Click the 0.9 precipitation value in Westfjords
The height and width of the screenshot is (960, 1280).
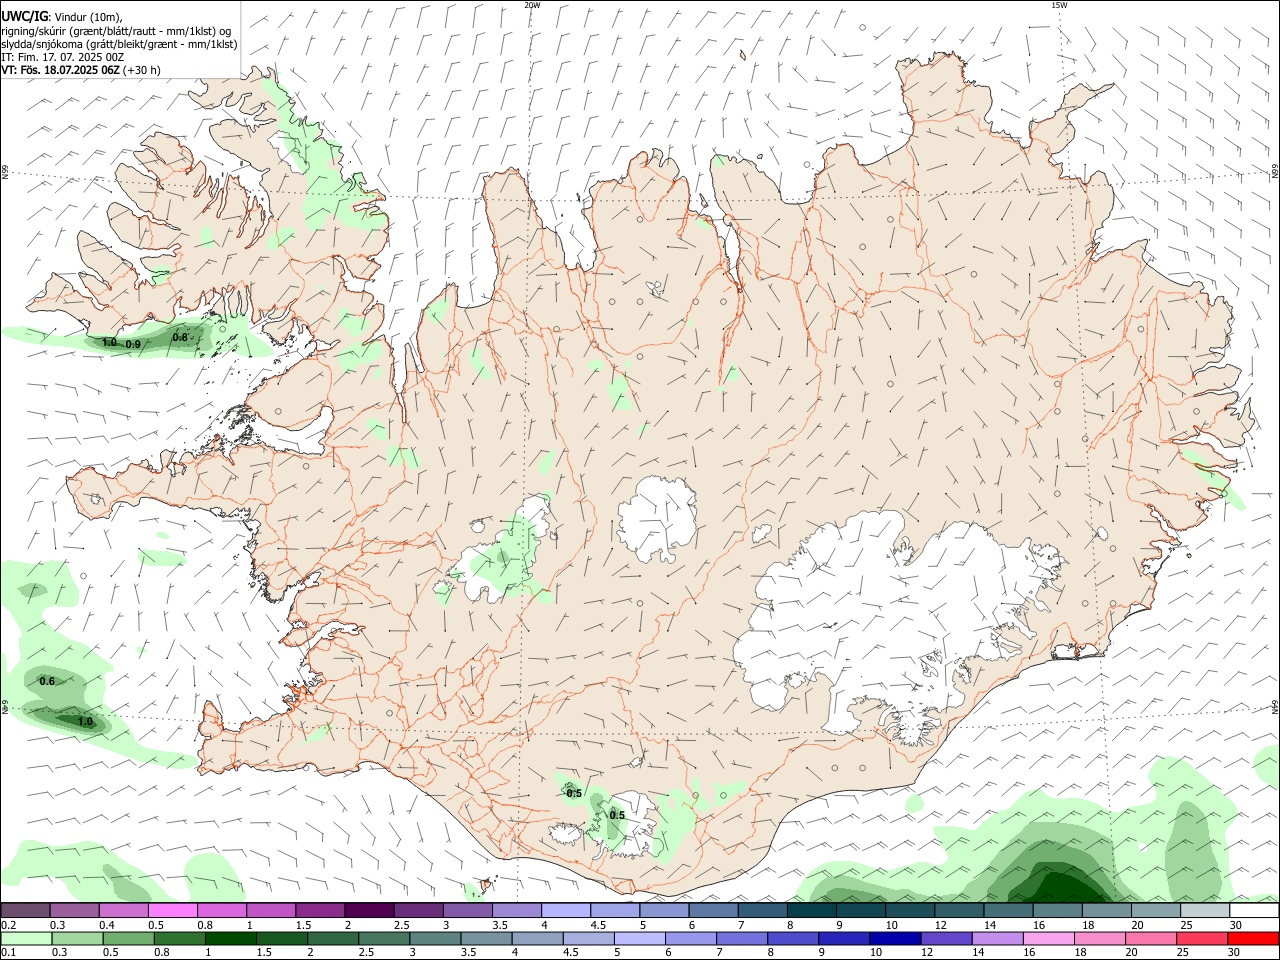tap(133, 344)
